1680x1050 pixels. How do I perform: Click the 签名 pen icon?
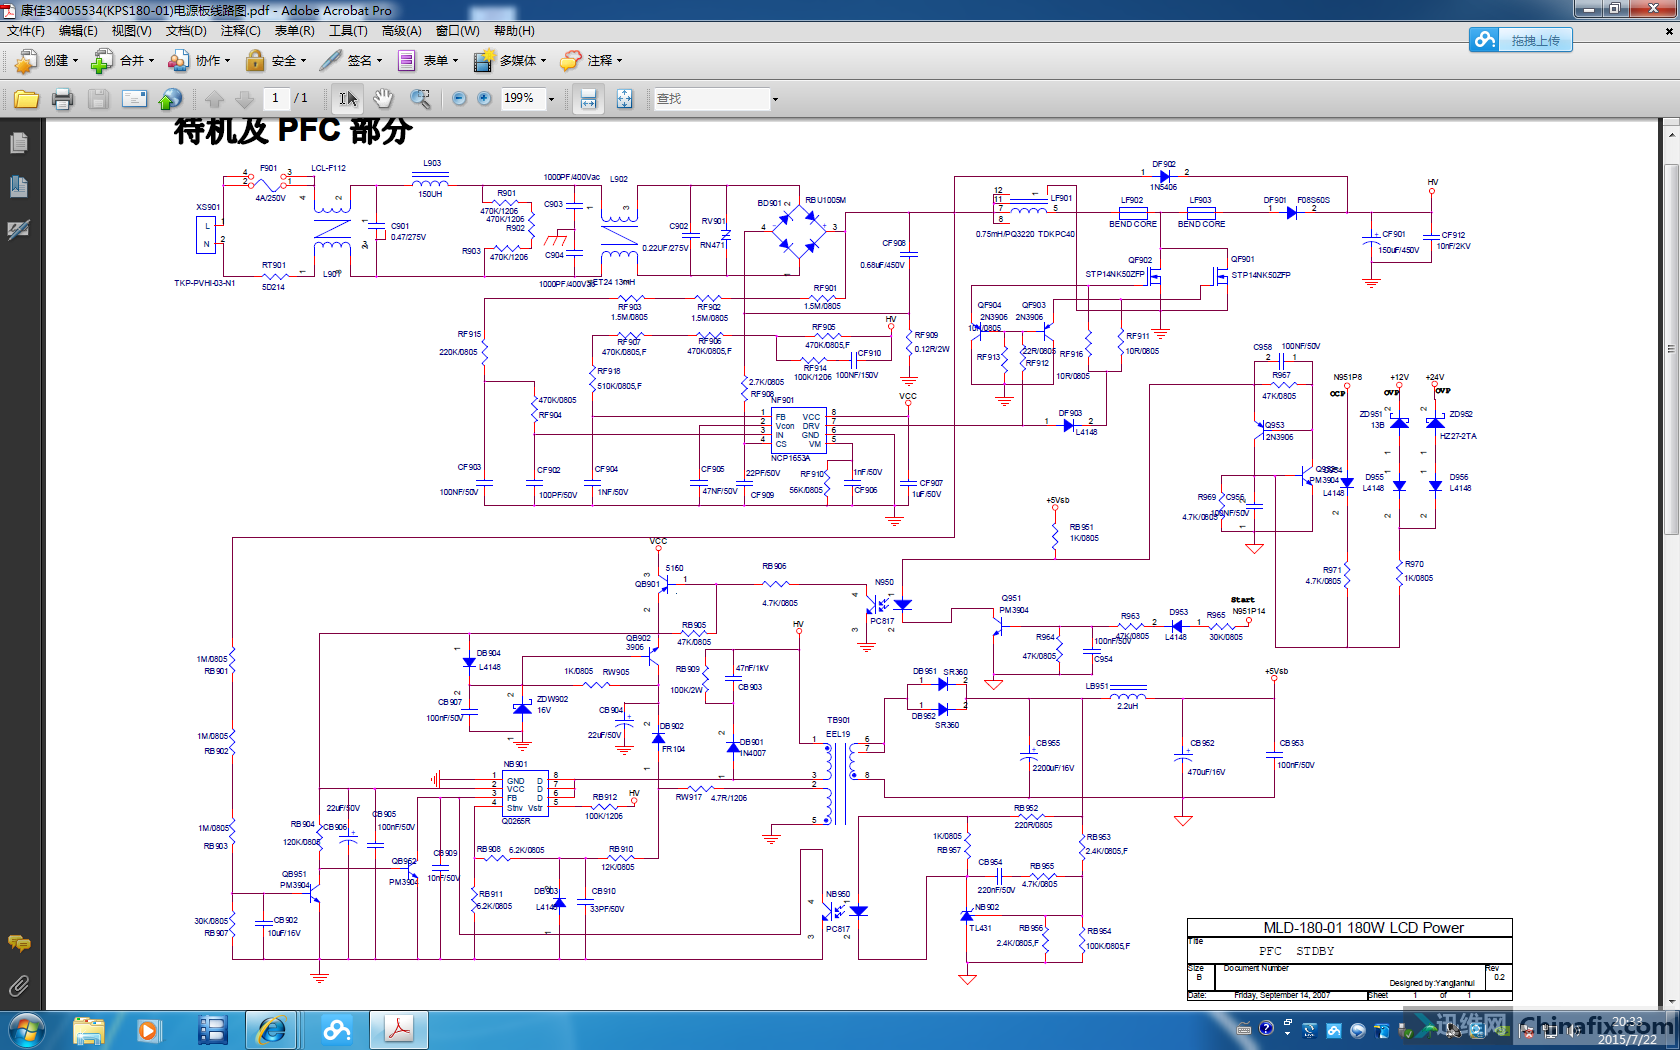point(331,61)
